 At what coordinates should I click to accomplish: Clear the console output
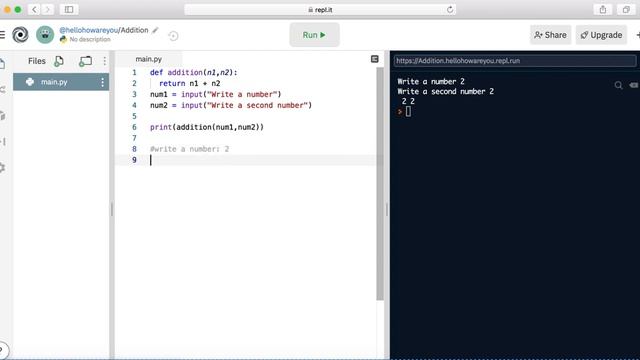[634, 85]
